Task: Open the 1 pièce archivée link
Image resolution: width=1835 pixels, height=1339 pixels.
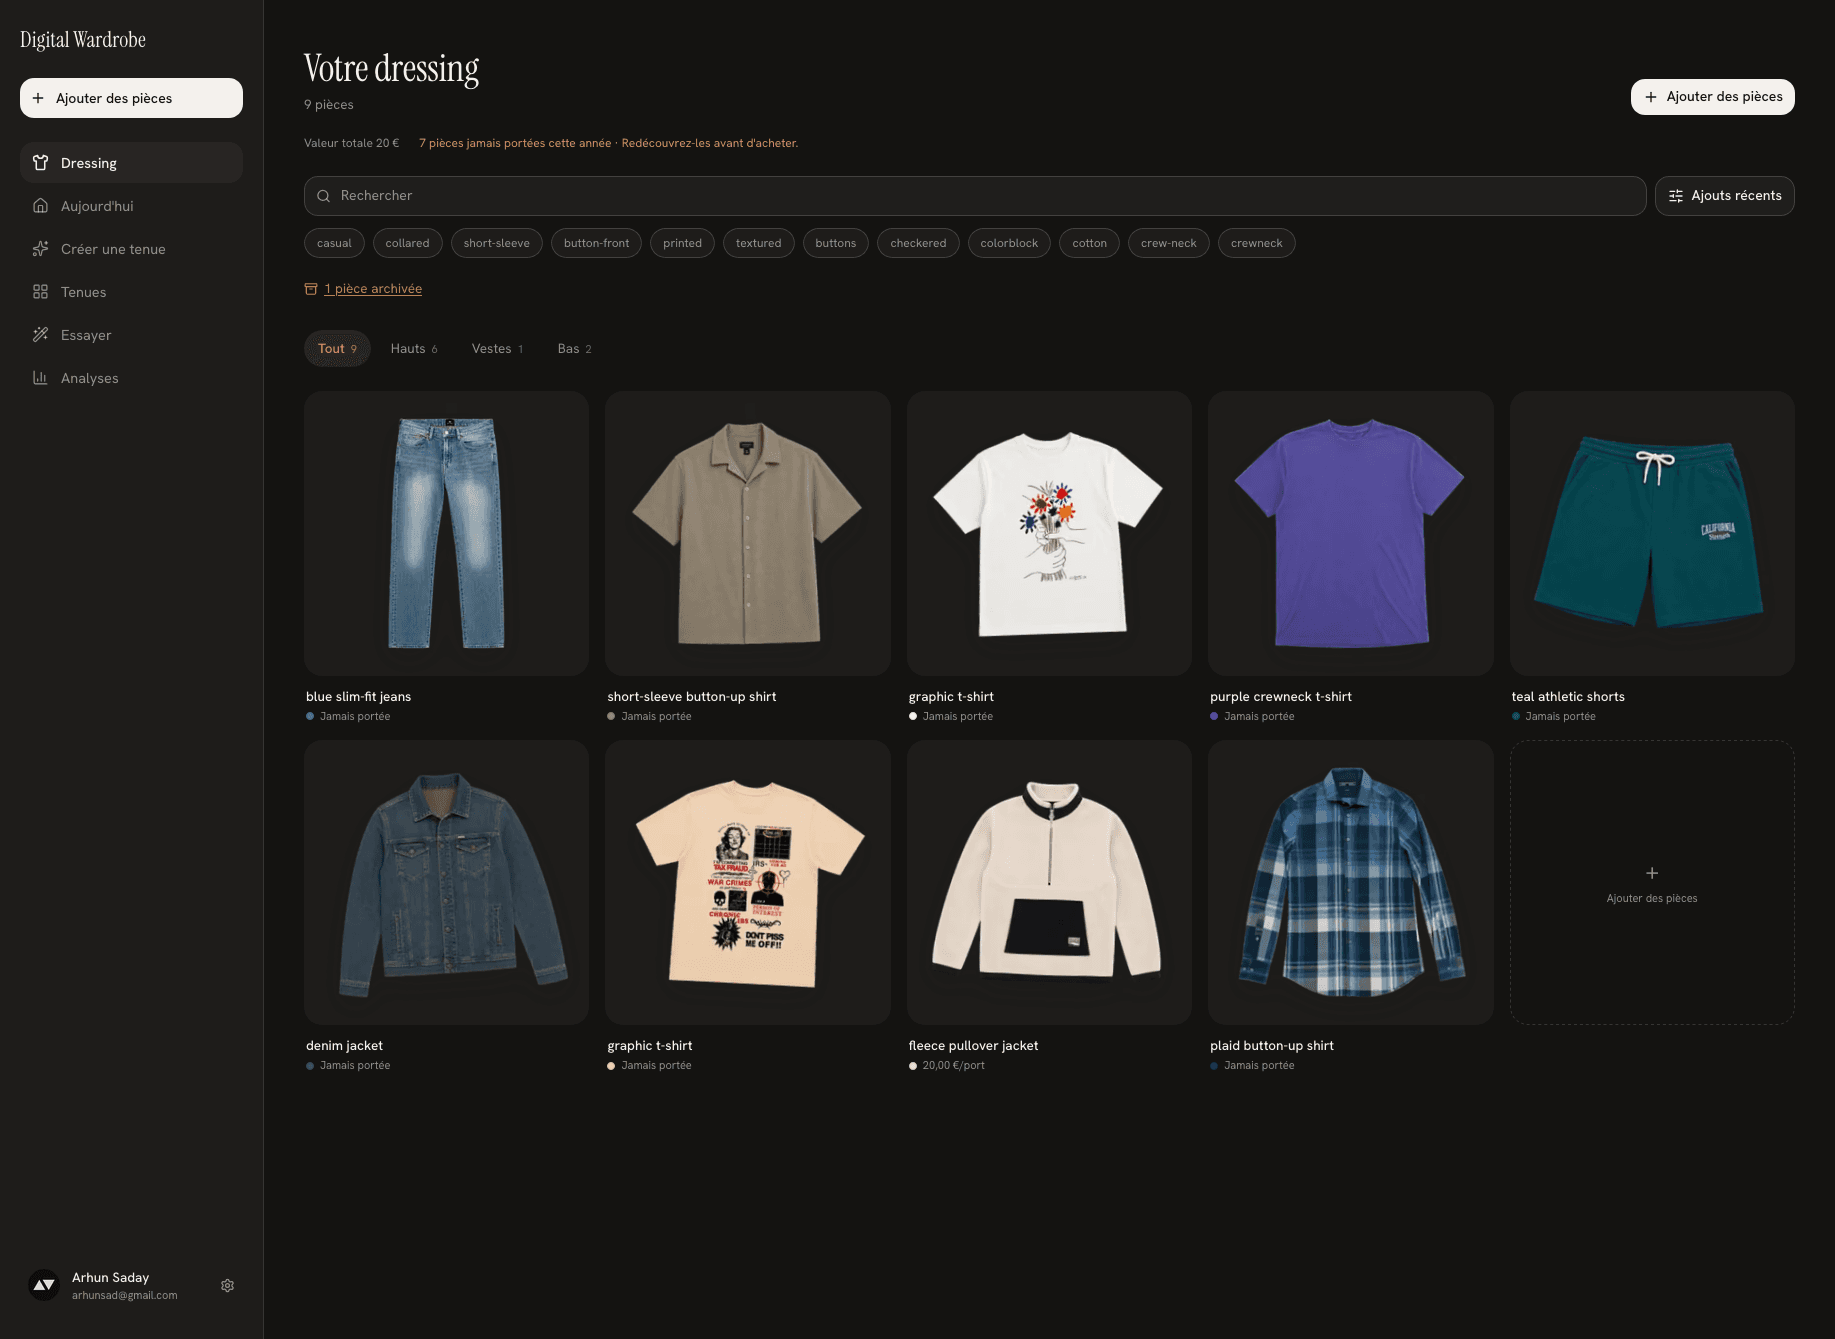Action: (373, 289)
